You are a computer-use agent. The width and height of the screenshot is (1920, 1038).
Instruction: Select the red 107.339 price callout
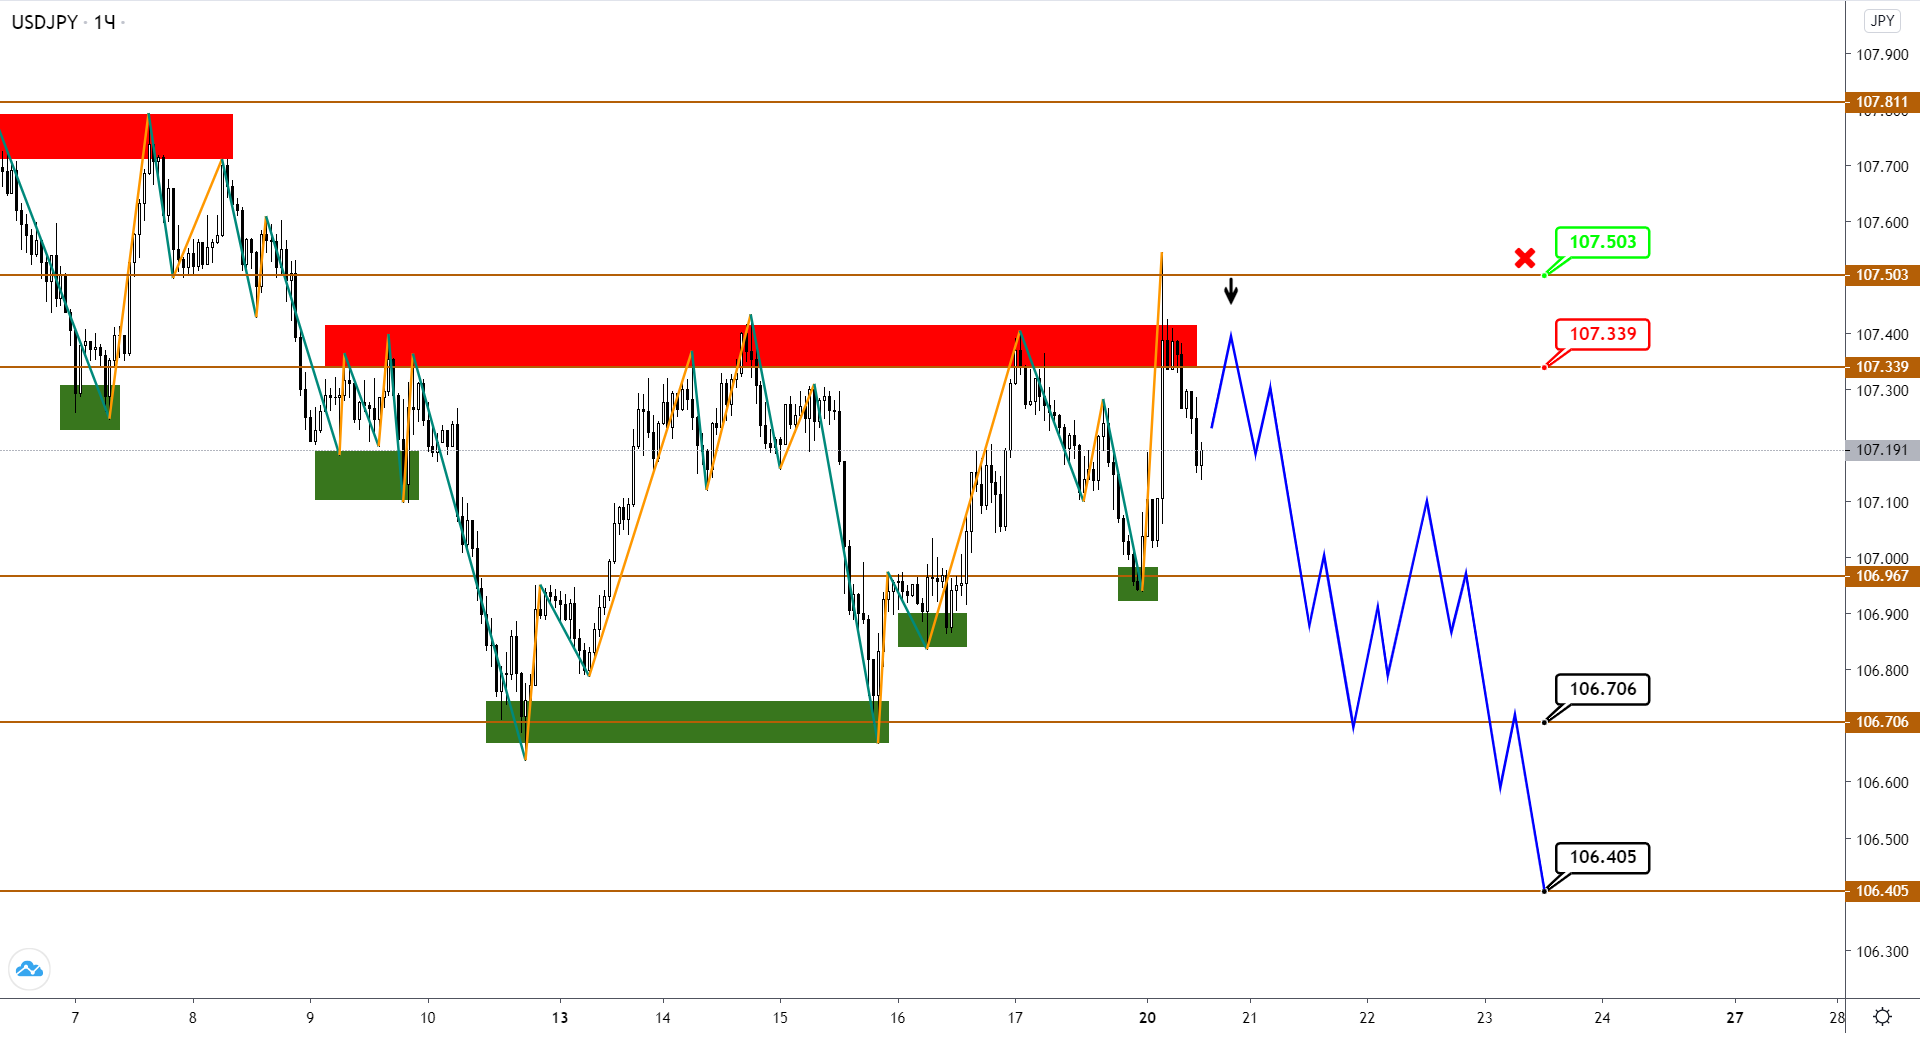pyautogui.click(x=1602, y=334)
